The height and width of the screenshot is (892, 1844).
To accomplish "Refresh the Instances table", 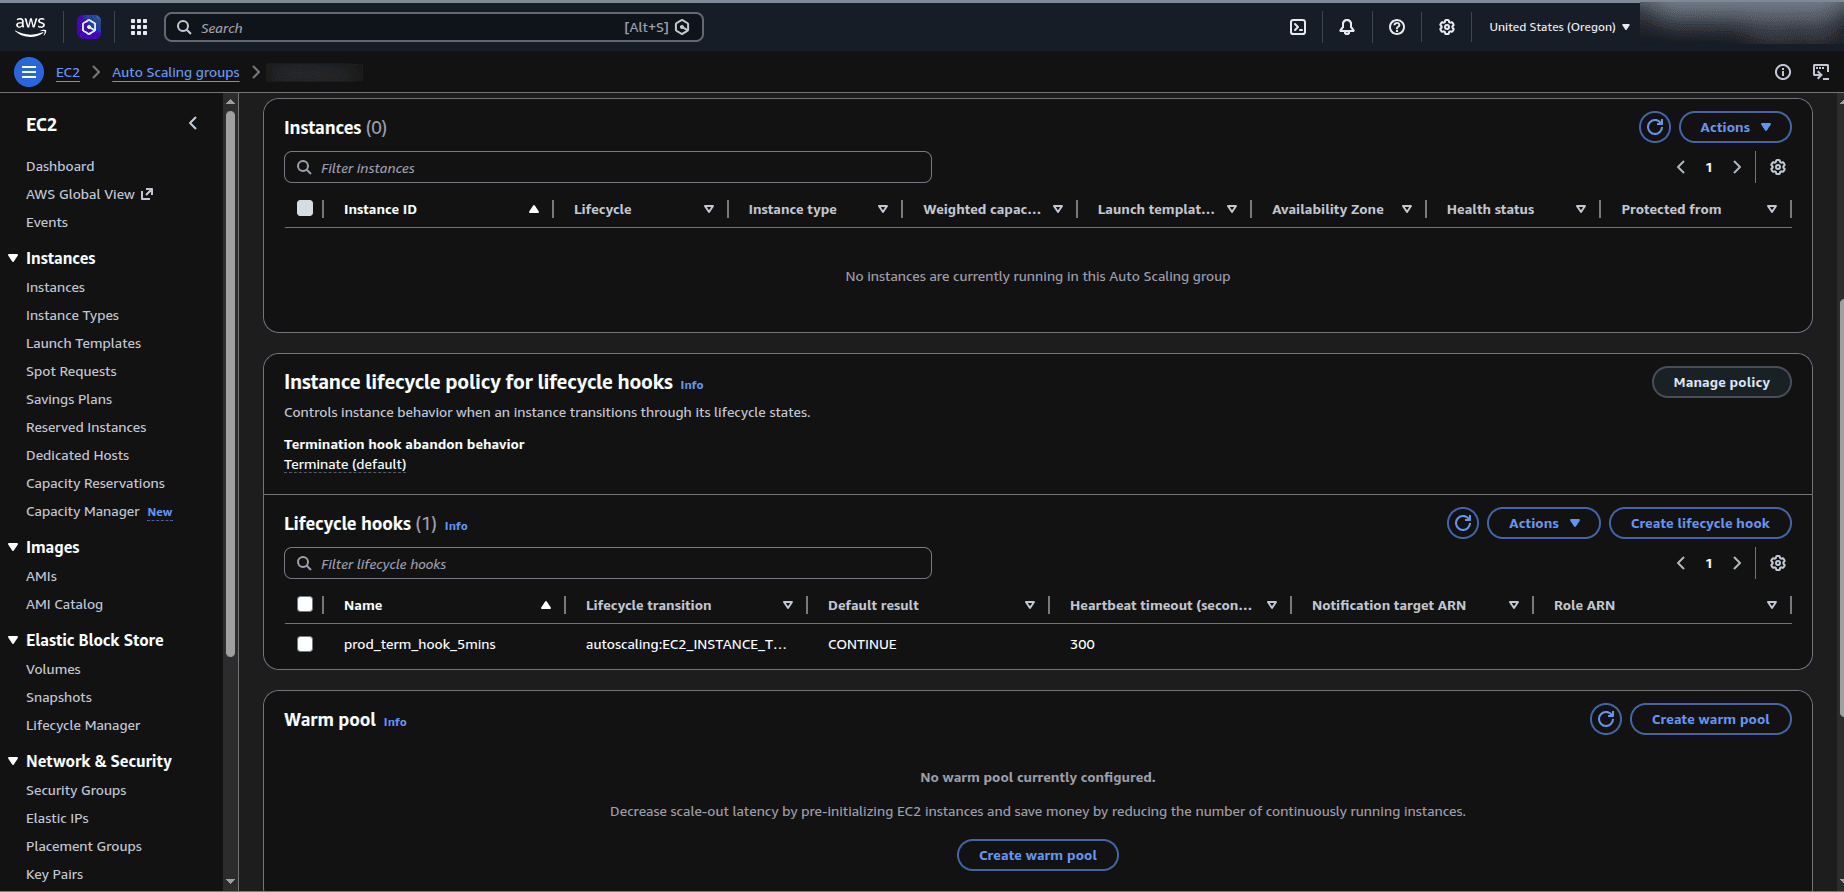I will point(1655,127).
